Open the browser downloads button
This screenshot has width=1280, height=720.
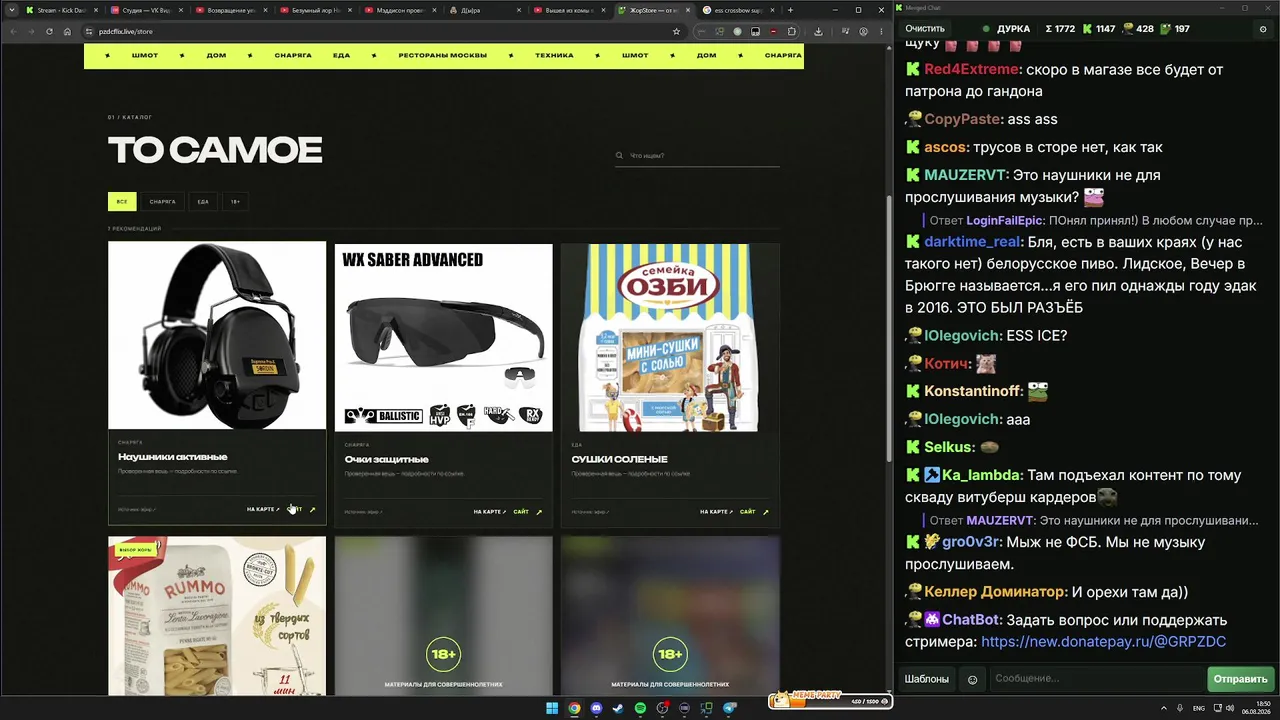click(x=818, y=31)
